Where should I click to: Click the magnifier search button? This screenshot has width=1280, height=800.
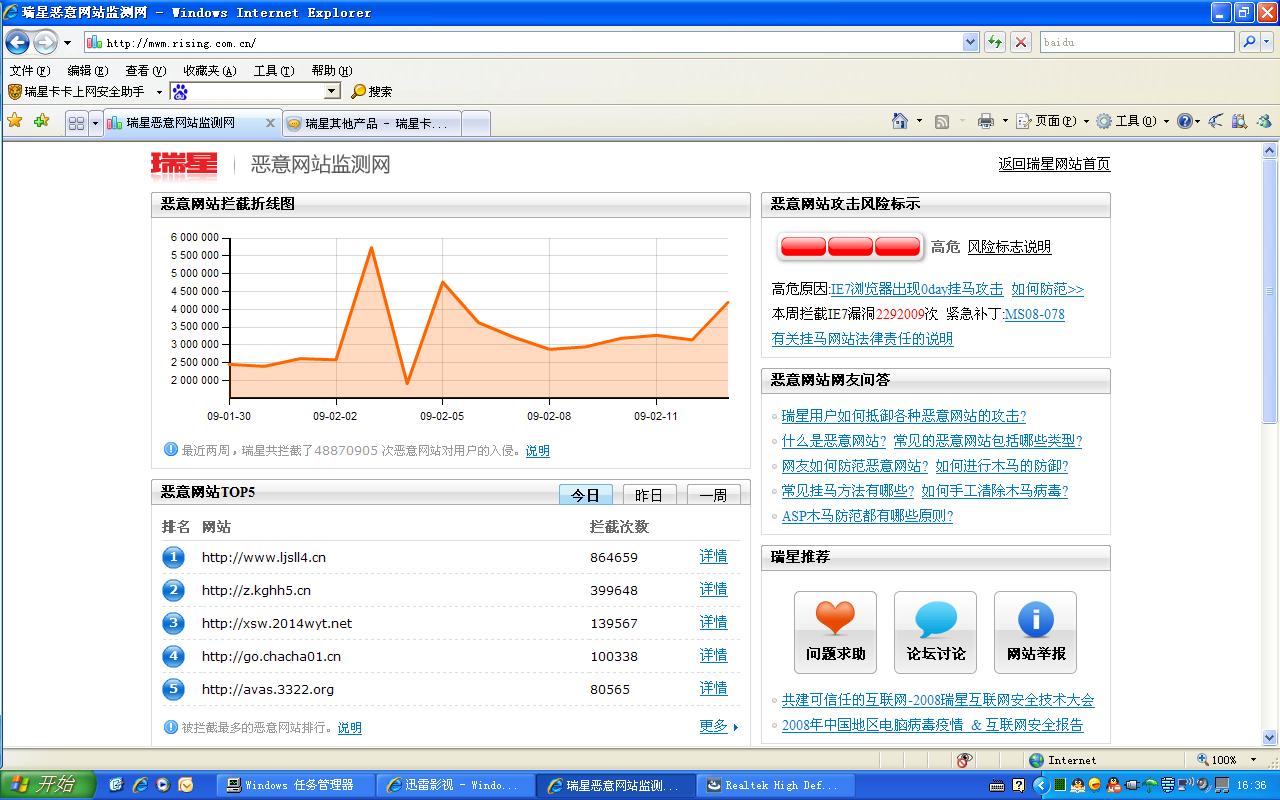tap(1249, 42)
